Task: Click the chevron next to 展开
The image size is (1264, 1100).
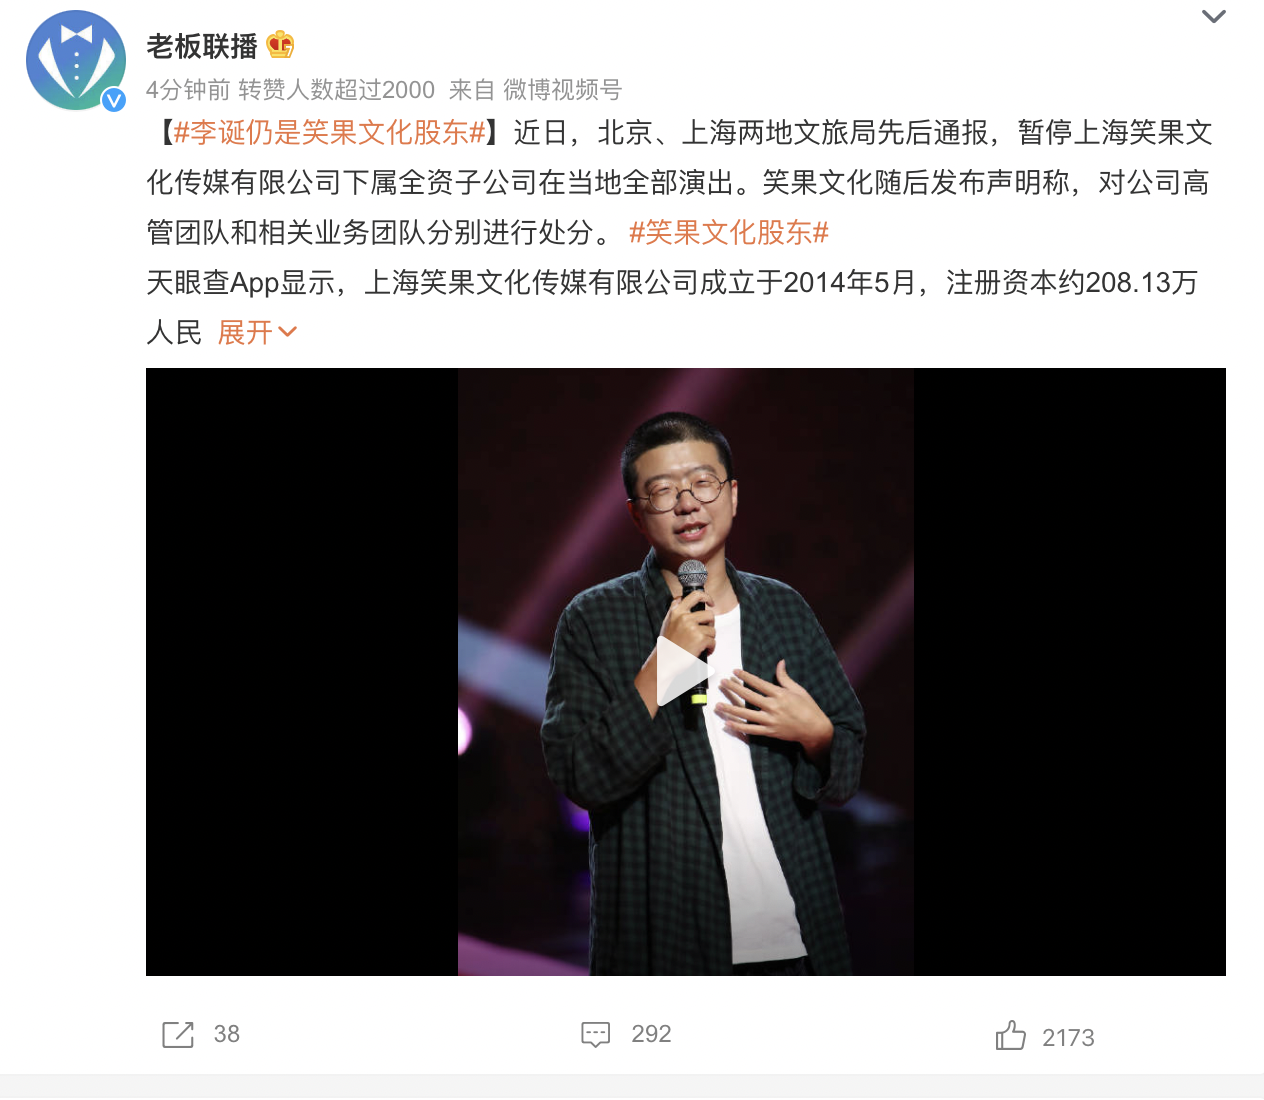Action: [288, 332]
